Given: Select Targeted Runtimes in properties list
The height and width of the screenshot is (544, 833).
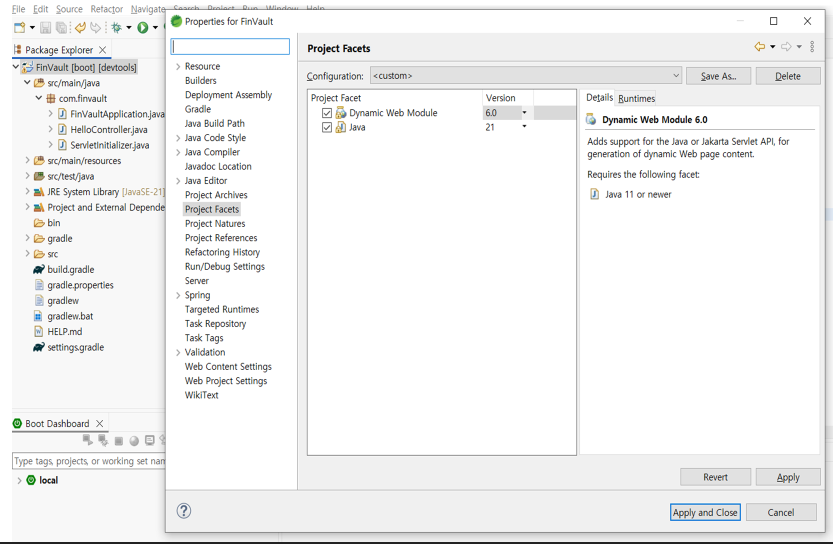Looking at the screenshot, I should click(x=222, y=309).
